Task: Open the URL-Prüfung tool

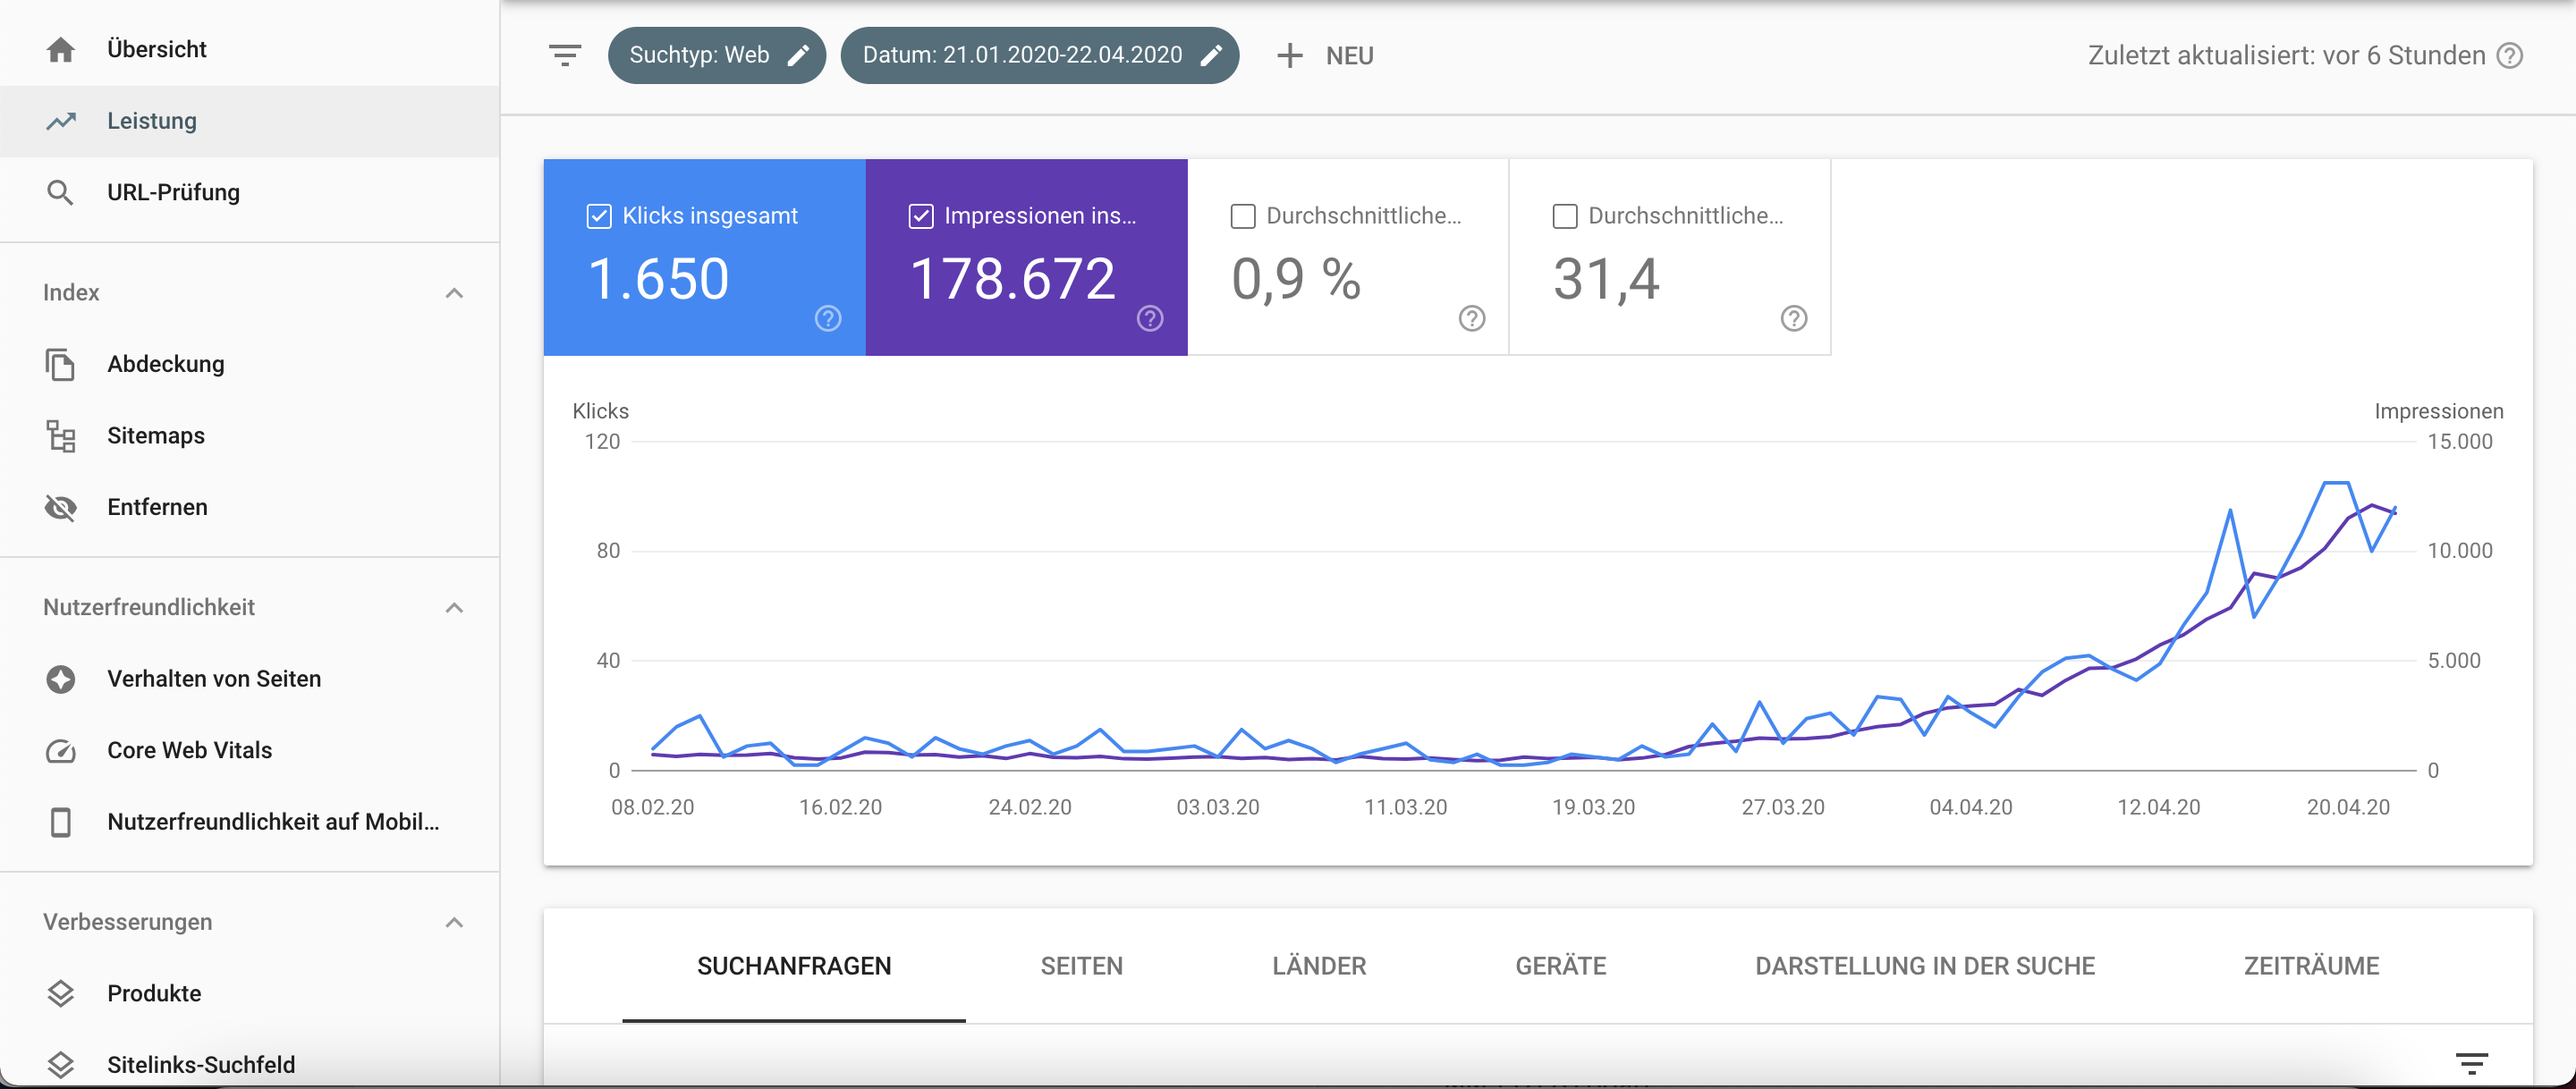Action: point(250,192)
